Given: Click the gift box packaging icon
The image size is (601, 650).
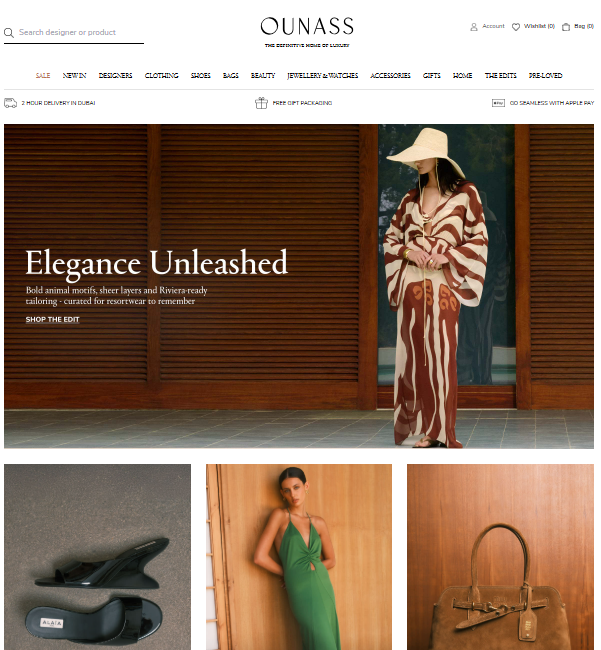Looking at the screenshot, I should 261,103.
